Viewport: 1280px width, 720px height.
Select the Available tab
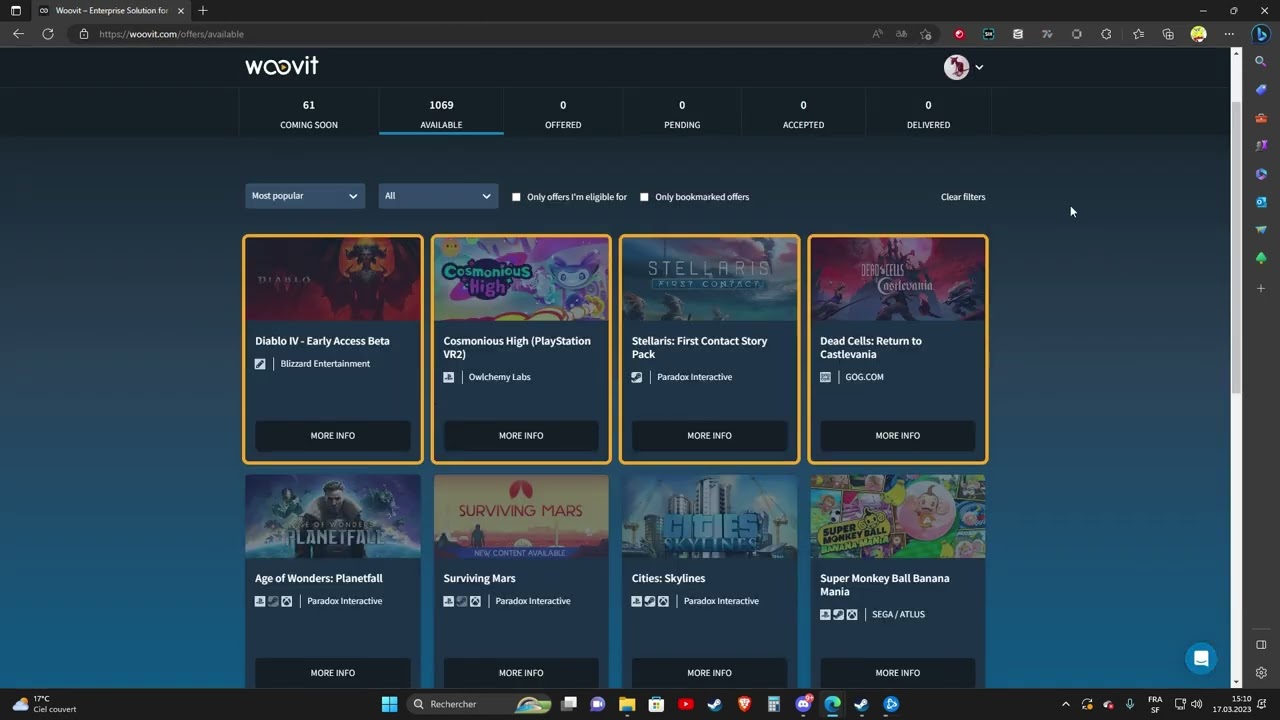[441, 114]
